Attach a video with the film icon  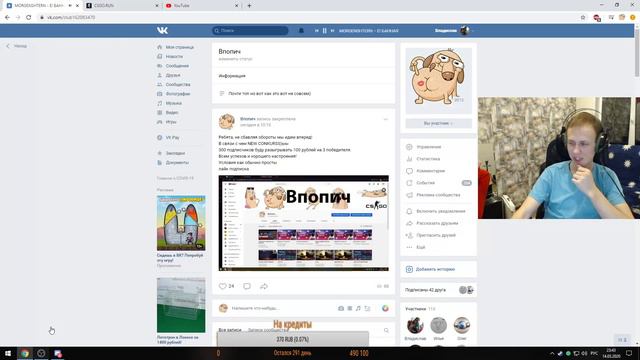coord(350,309)
